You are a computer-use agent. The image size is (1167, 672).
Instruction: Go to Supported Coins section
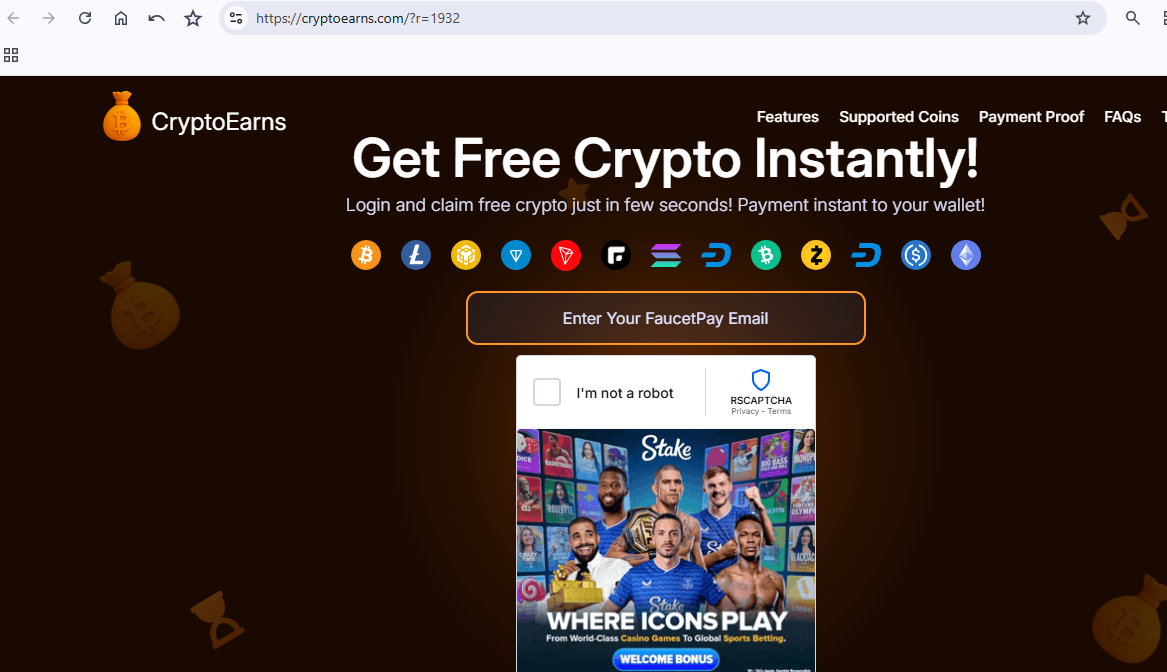pyautogui.click(x=898, y=117)
